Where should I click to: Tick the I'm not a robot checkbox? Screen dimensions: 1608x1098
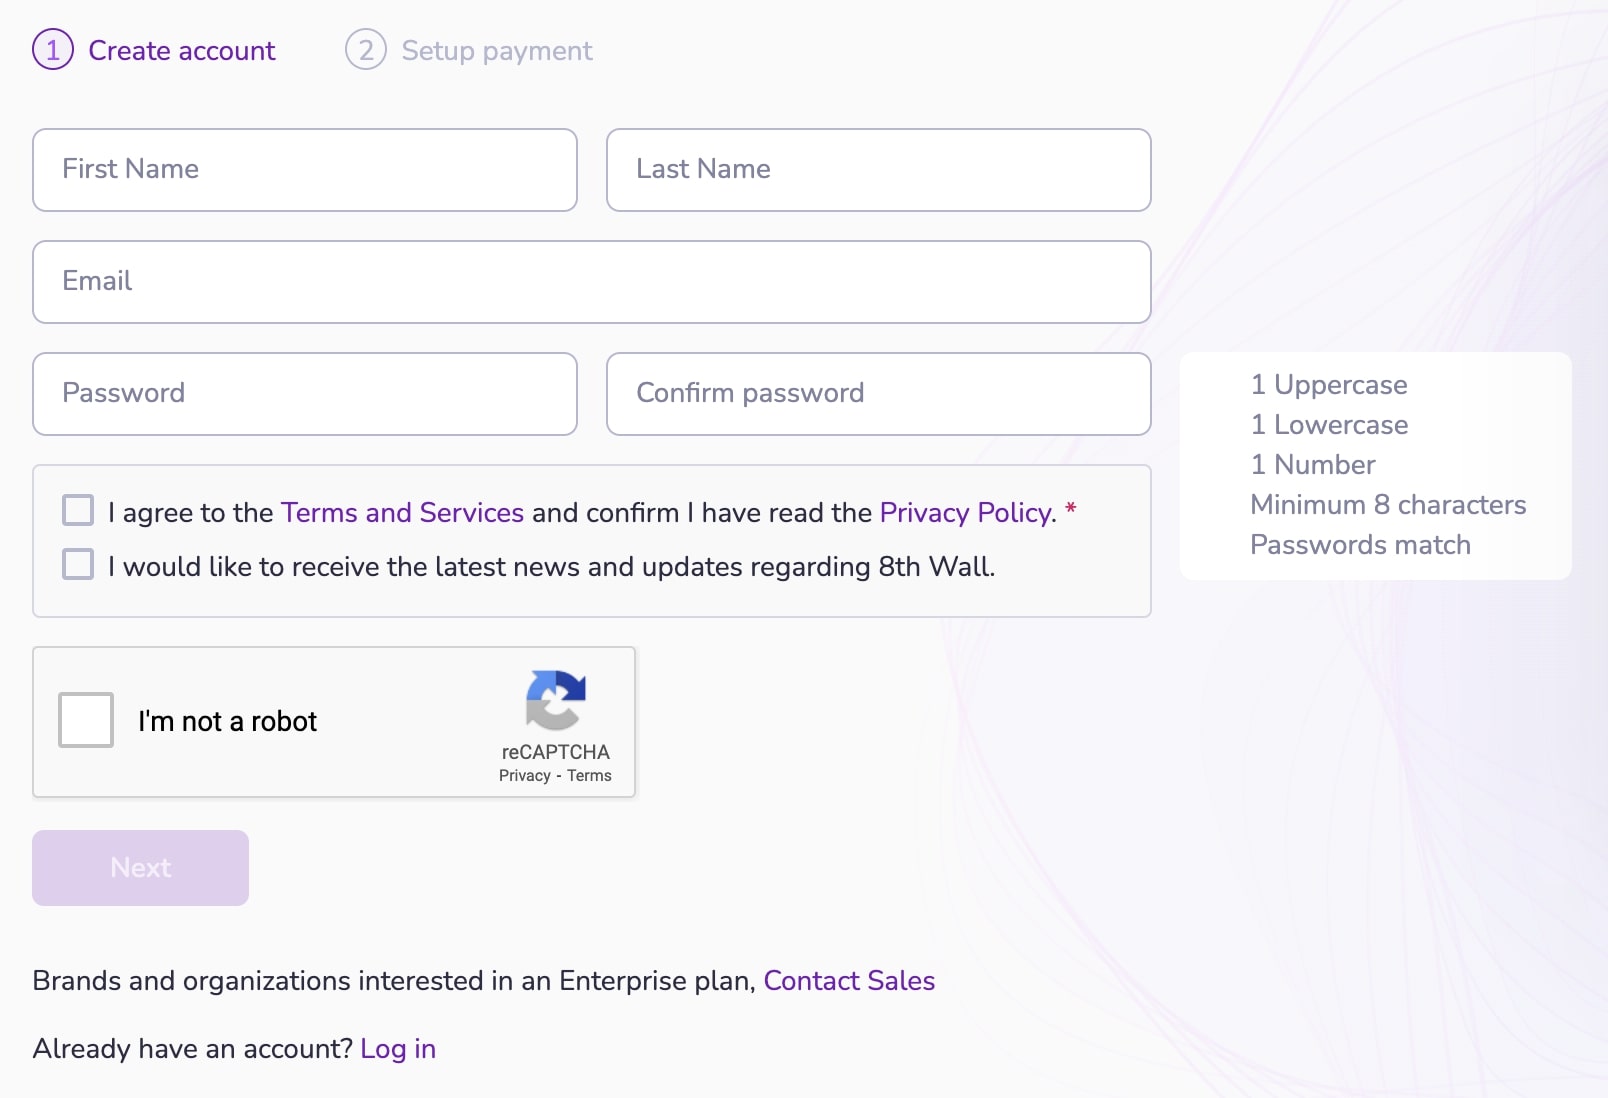(x=86, y=720)
